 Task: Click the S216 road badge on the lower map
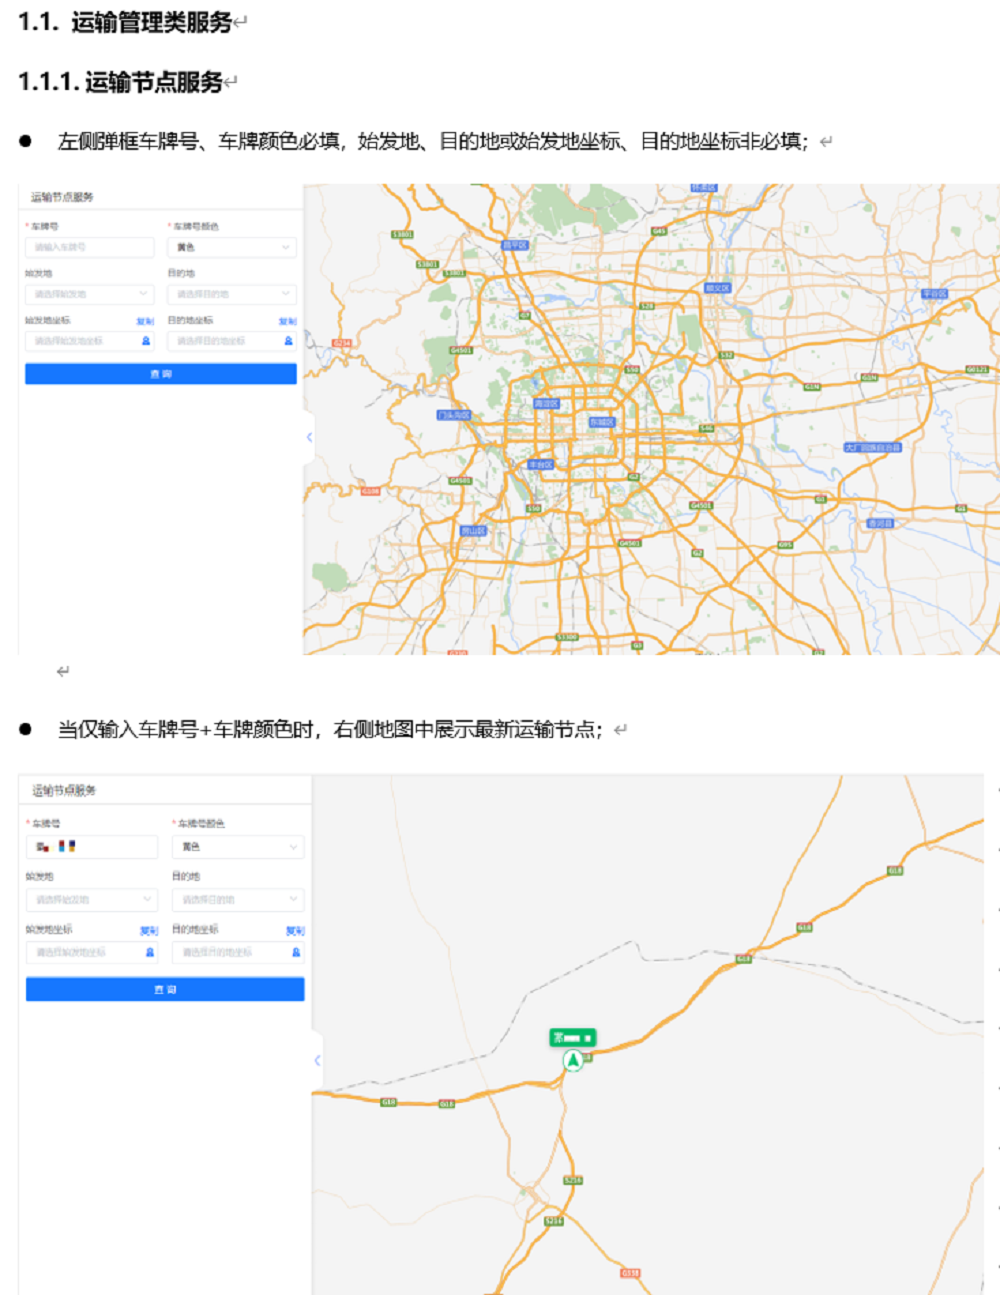point(572,1180)
